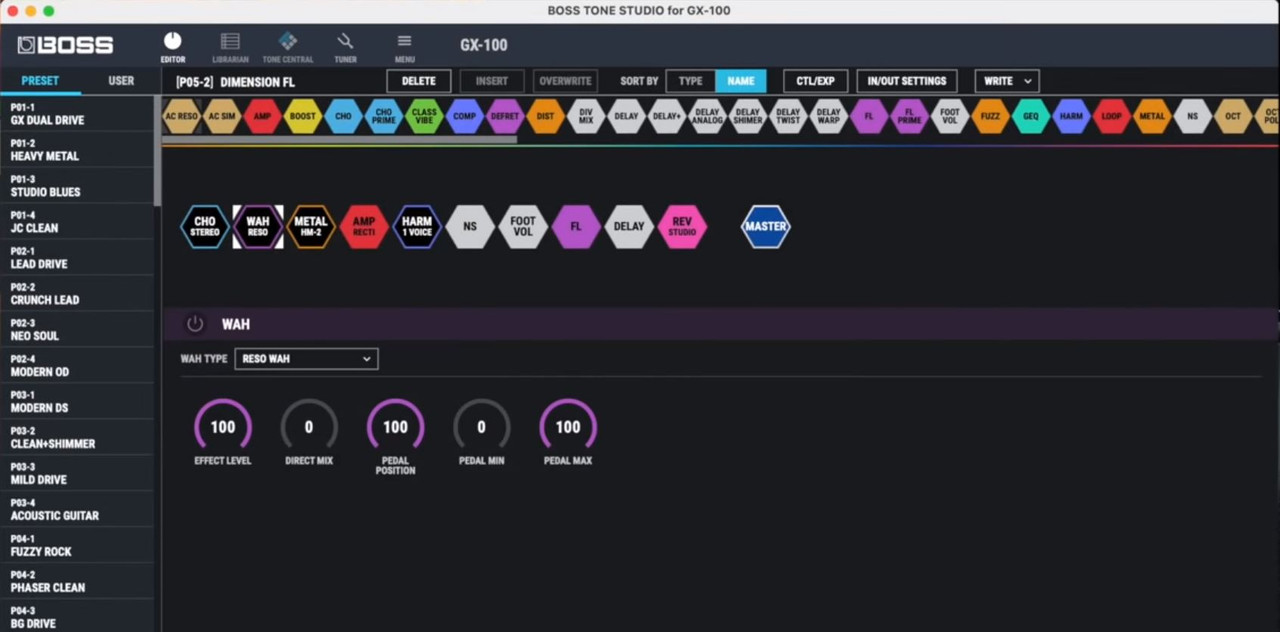
Task: Sort effects by TYPE
Action: pyautogui.click(x=690, y=81)
